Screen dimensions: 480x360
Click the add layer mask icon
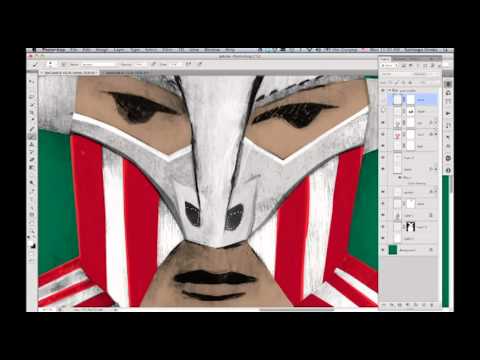coord(400,305)
